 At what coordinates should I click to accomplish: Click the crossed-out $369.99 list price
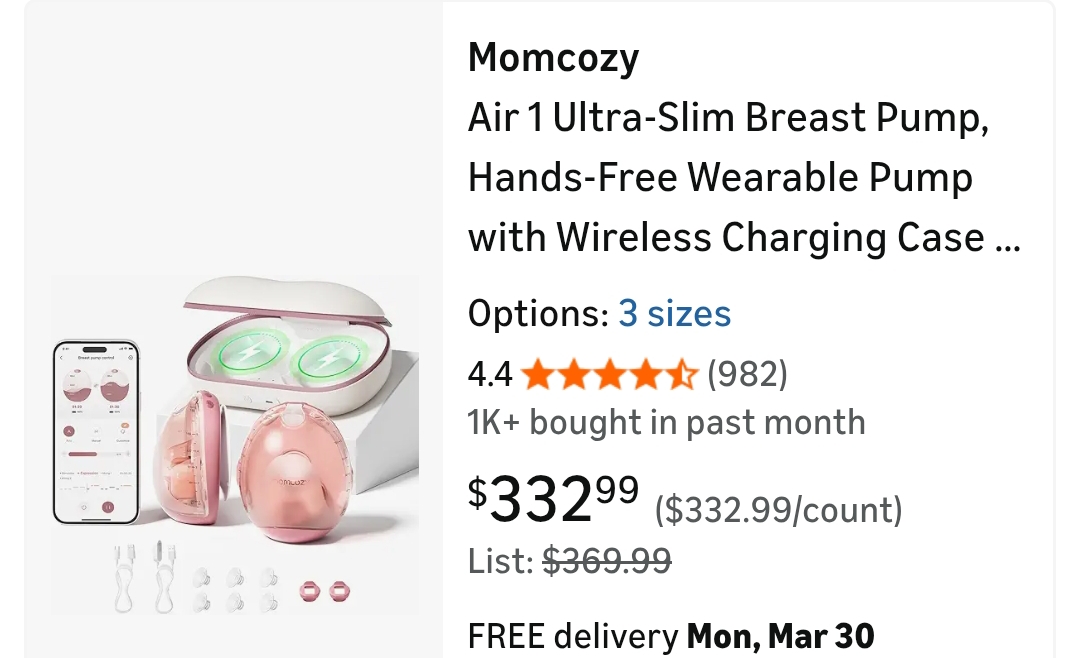pyautogui.click(x=606, y=561)
